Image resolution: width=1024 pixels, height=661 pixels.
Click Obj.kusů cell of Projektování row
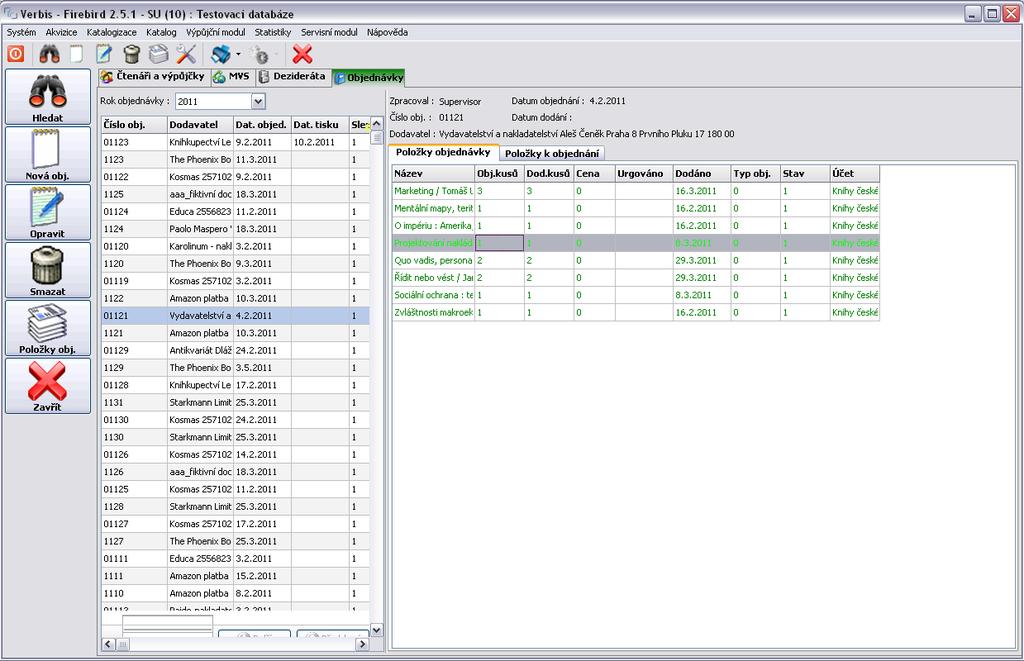tap(499, 243)
